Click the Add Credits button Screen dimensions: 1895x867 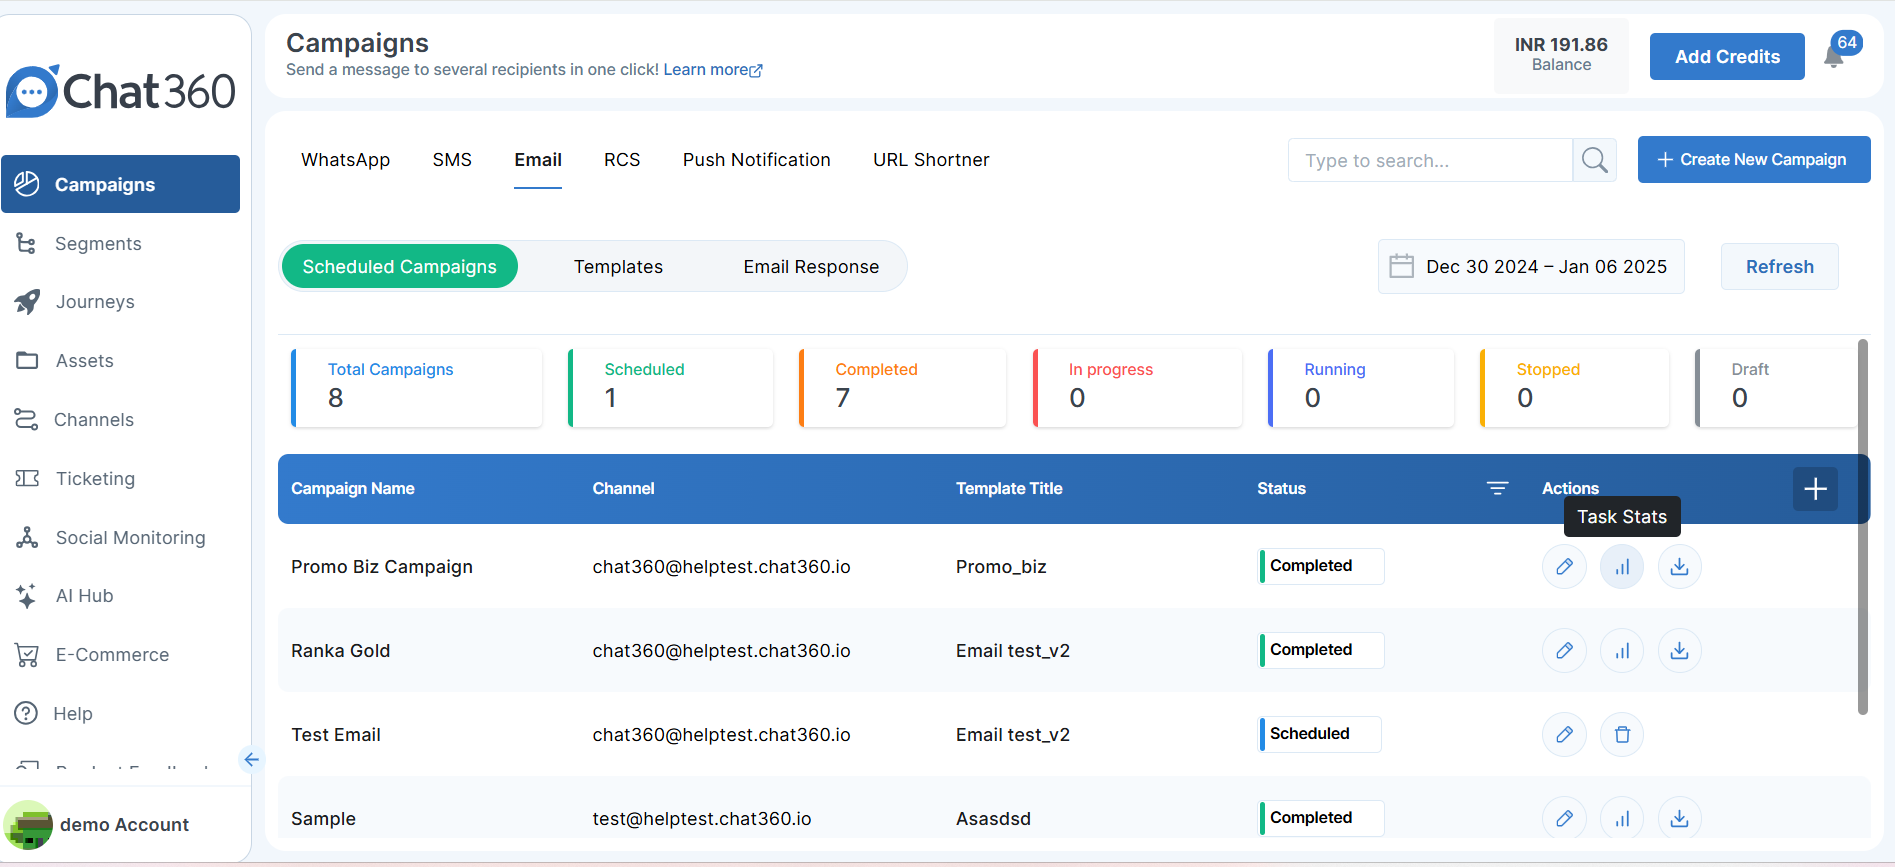1727,57
